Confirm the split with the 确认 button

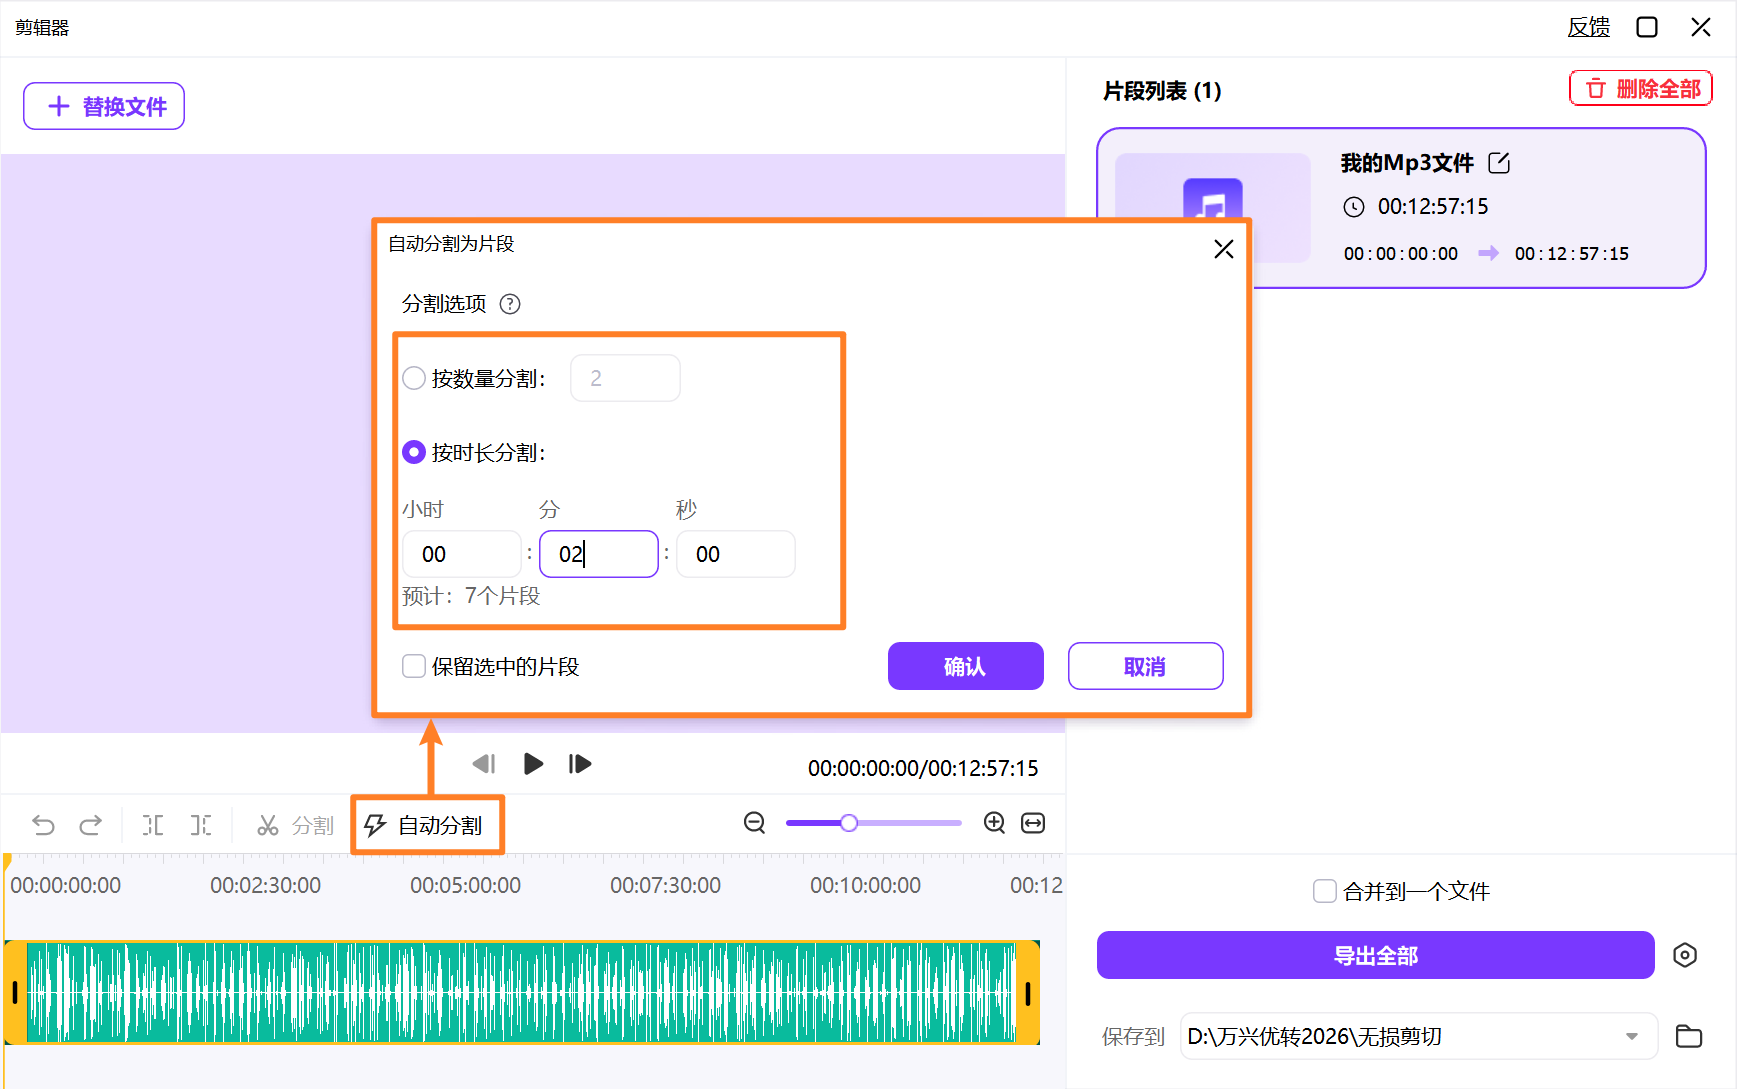click(x=964, y=666)
